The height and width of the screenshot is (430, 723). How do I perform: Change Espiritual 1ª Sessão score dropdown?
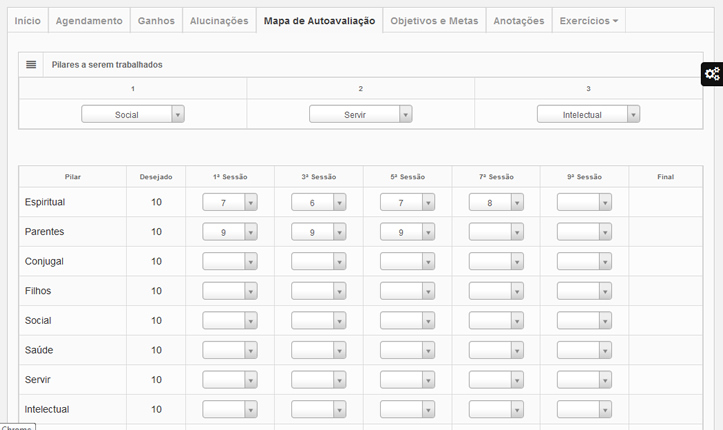[230, 202]
